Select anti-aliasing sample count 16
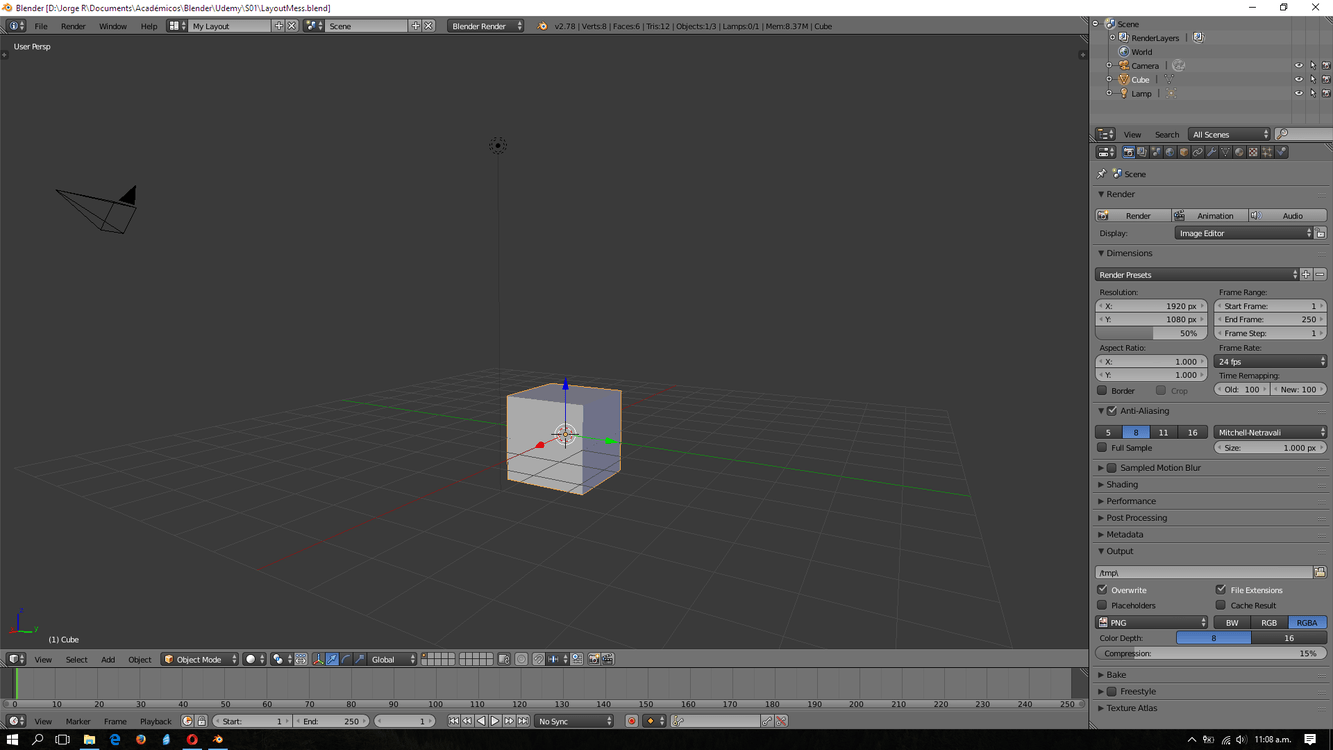The image size is (1333, 750). [1192, 433]
